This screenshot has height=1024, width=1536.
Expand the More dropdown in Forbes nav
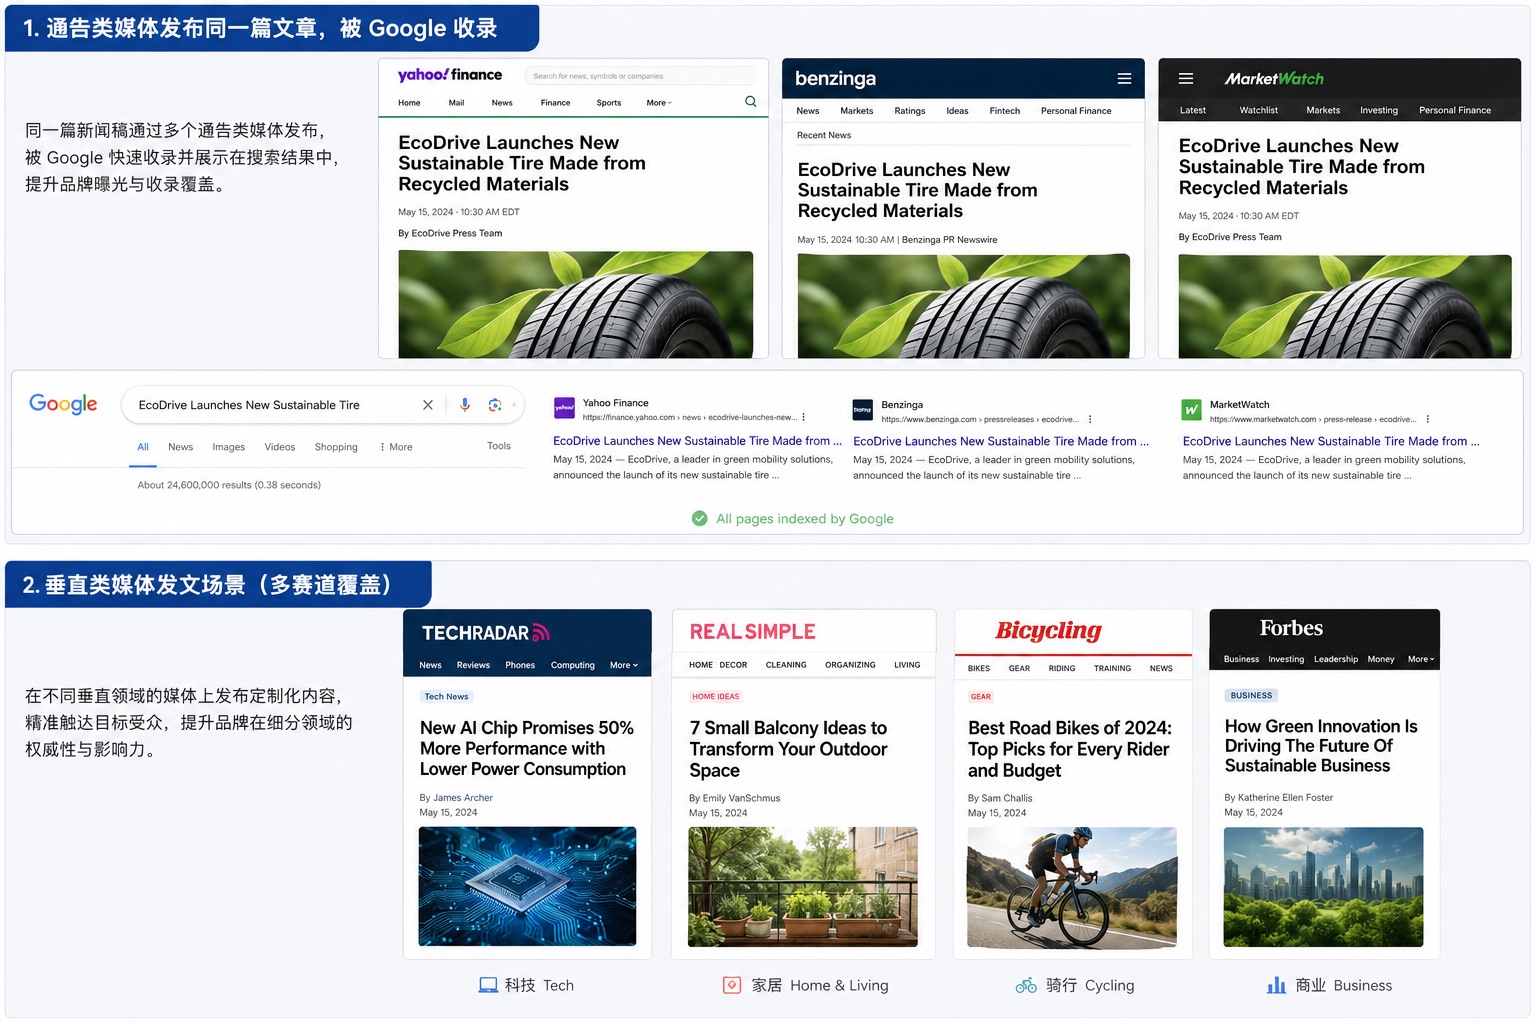tap(1421, 659)
